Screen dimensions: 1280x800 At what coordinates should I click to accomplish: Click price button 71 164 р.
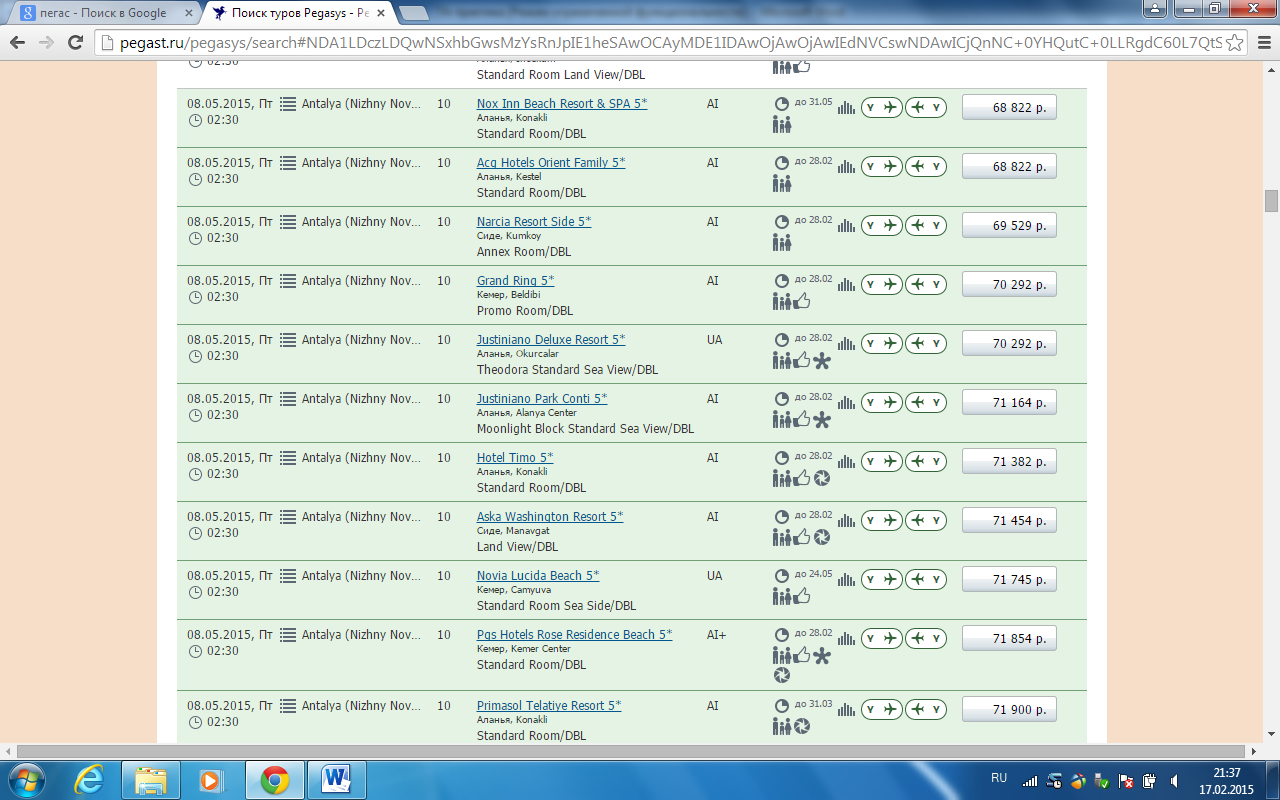tap(1009, 403)
